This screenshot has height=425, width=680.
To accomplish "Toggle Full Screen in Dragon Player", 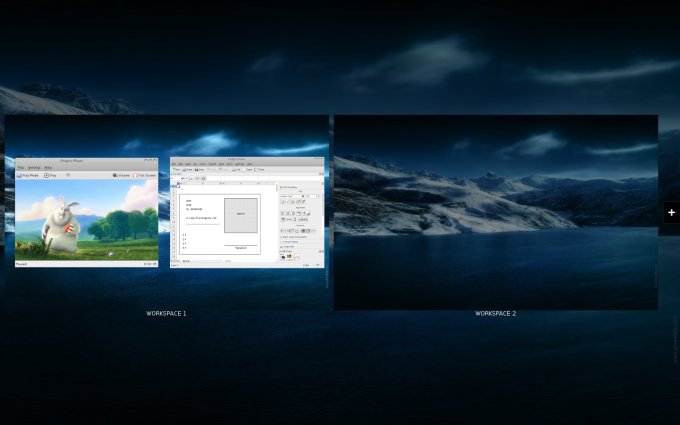I will click(145, 175).
